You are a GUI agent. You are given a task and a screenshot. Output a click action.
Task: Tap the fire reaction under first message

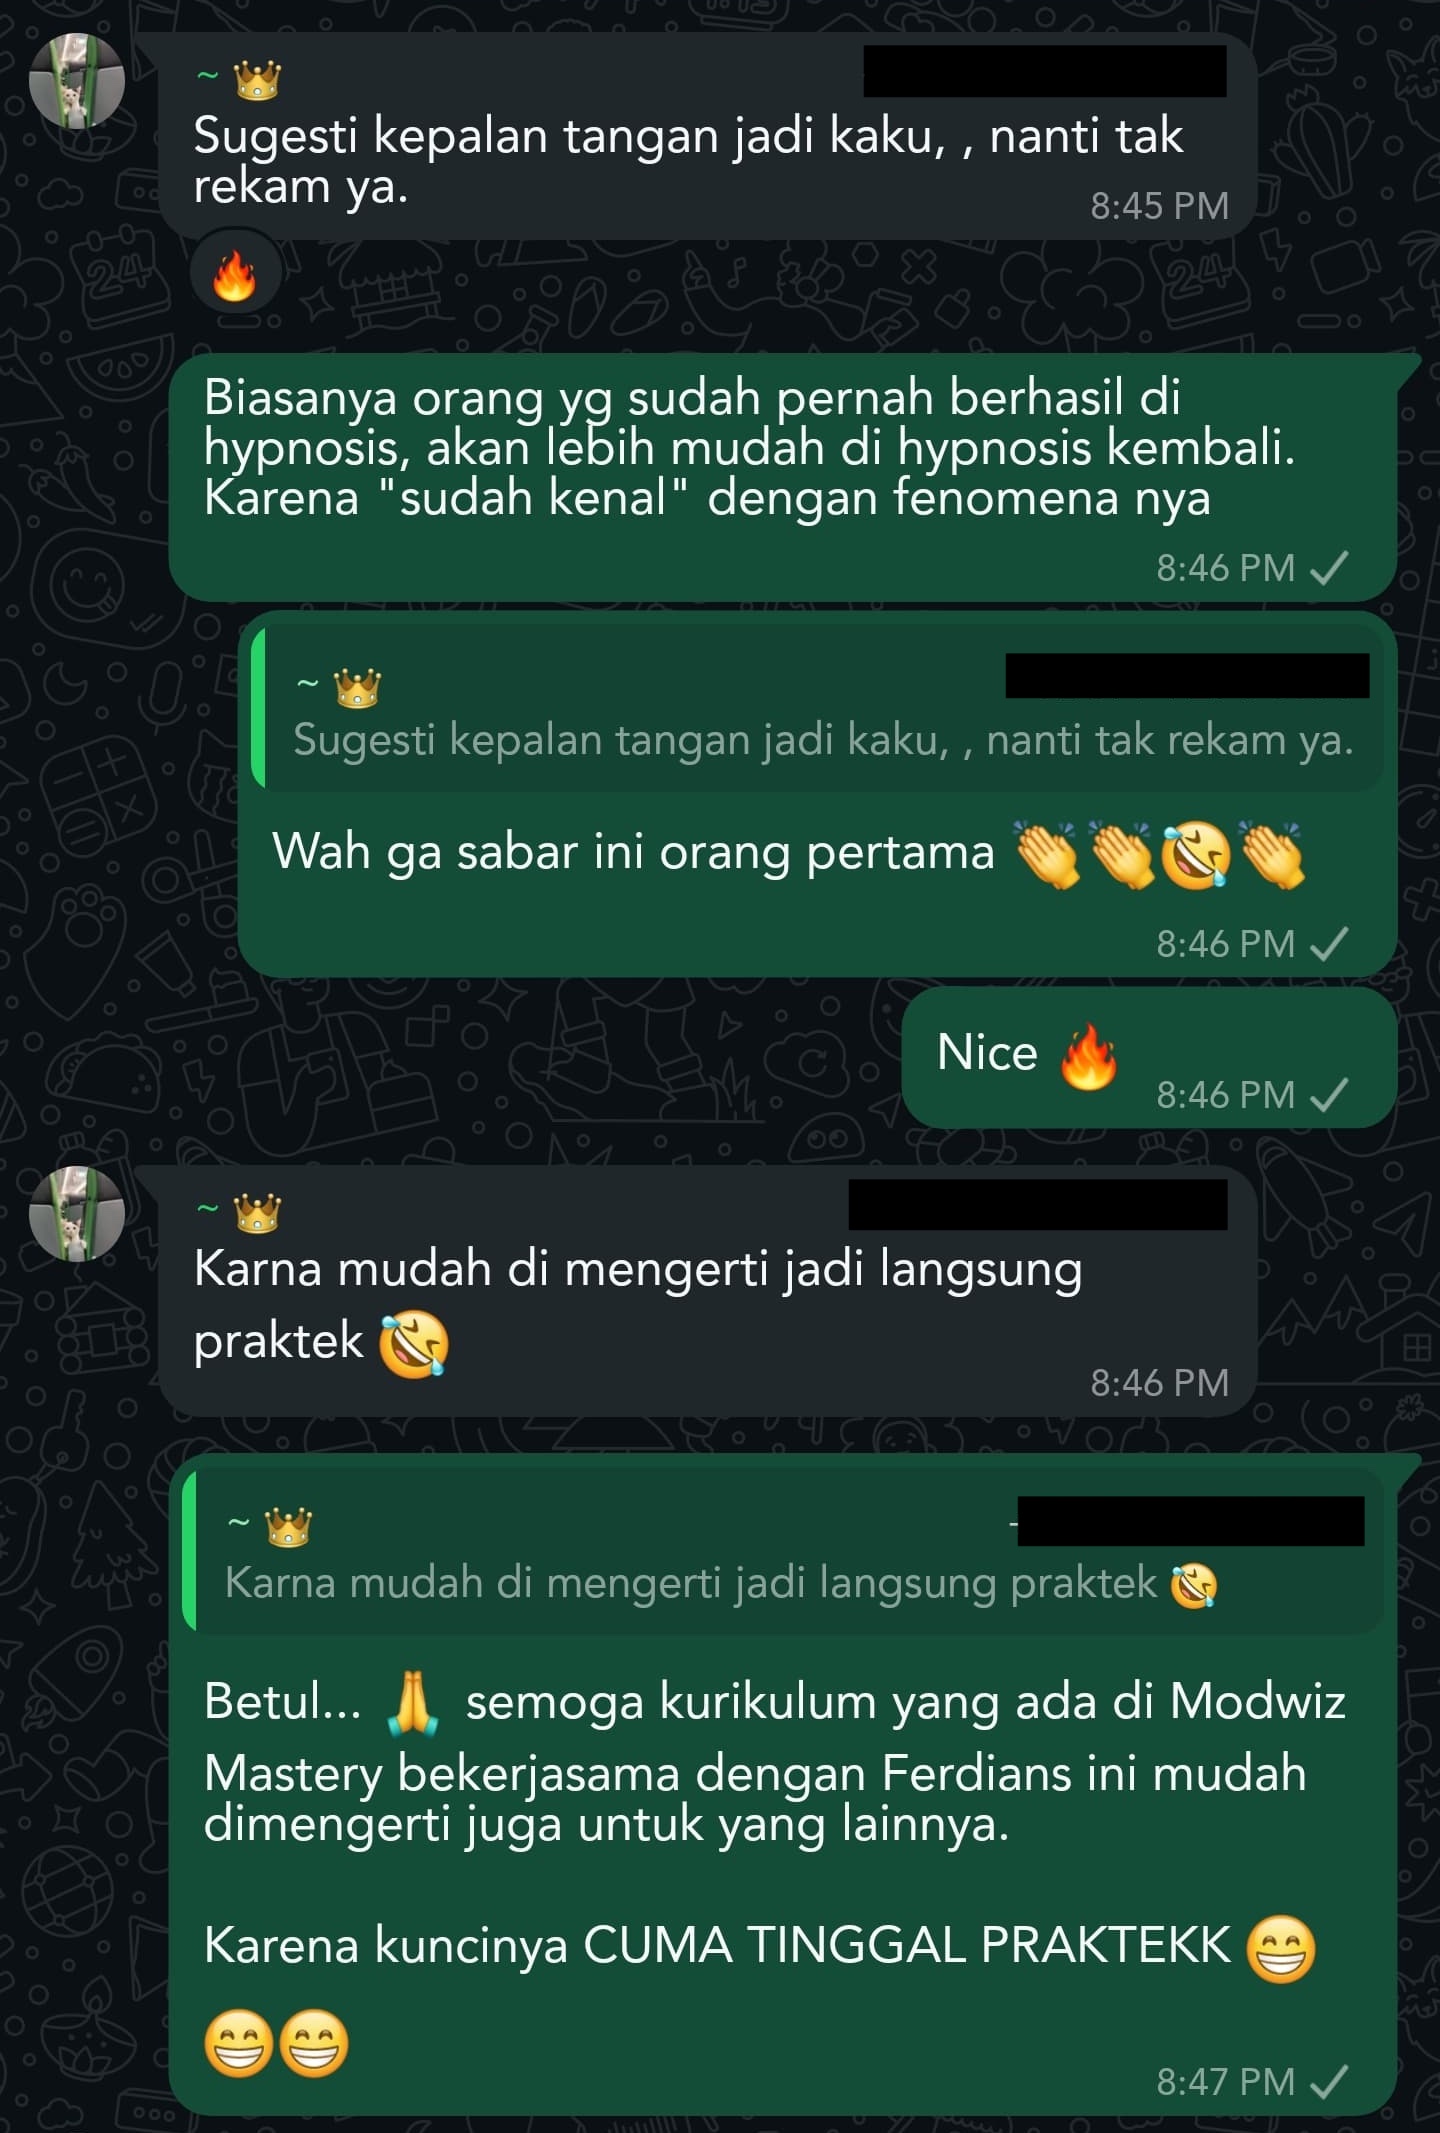click(x=234, y=275)
